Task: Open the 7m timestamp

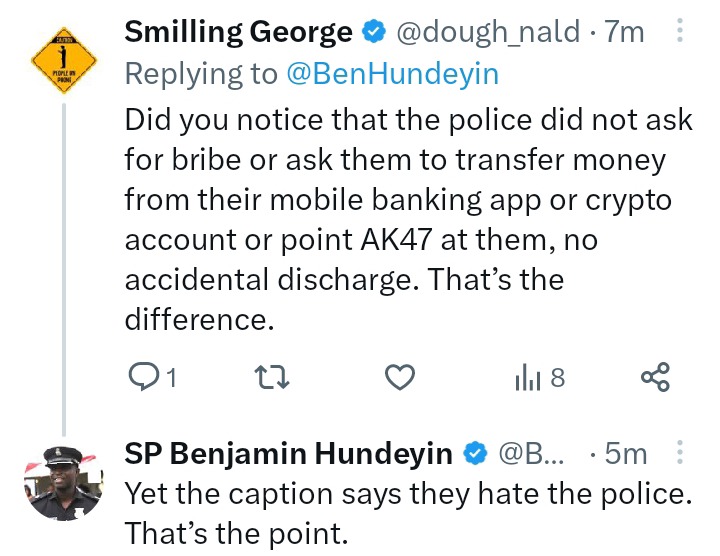Action: point(626,33)
